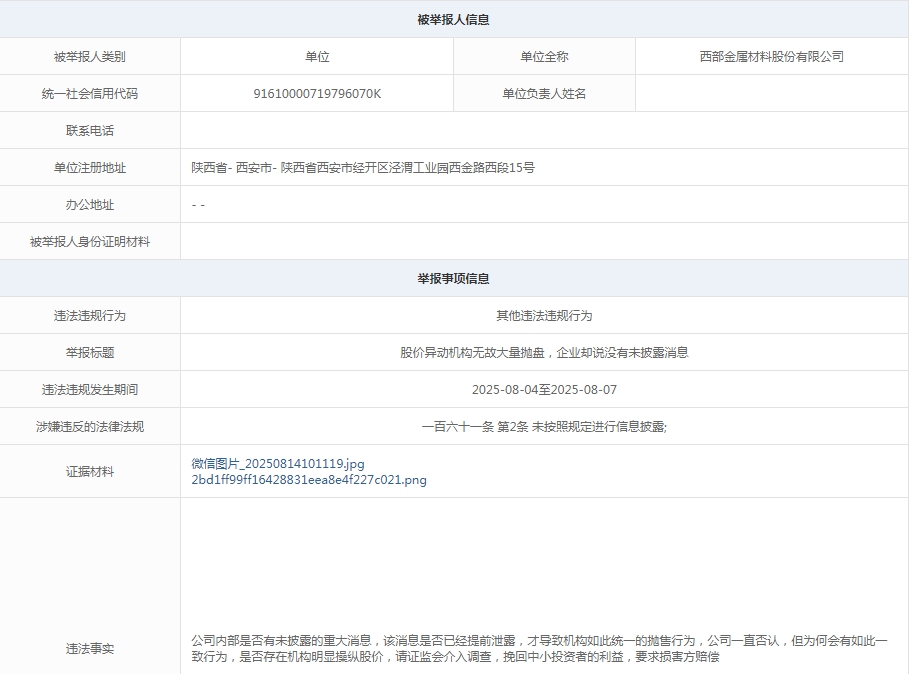The image size is (911, 674).
Task: Click the 办公地址 value showing dashes
Action: 198,205
